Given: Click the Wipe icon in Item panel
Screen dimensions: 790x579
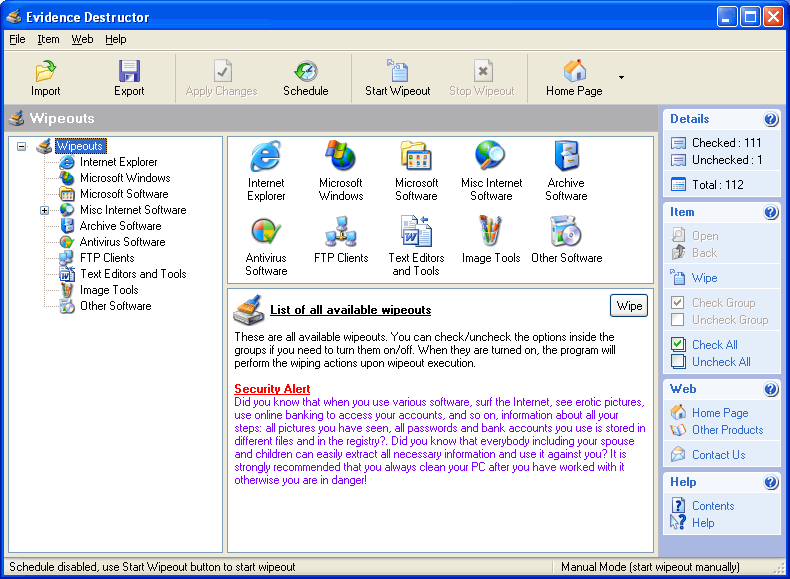Looking at the screenshot, I should (678, 277).
